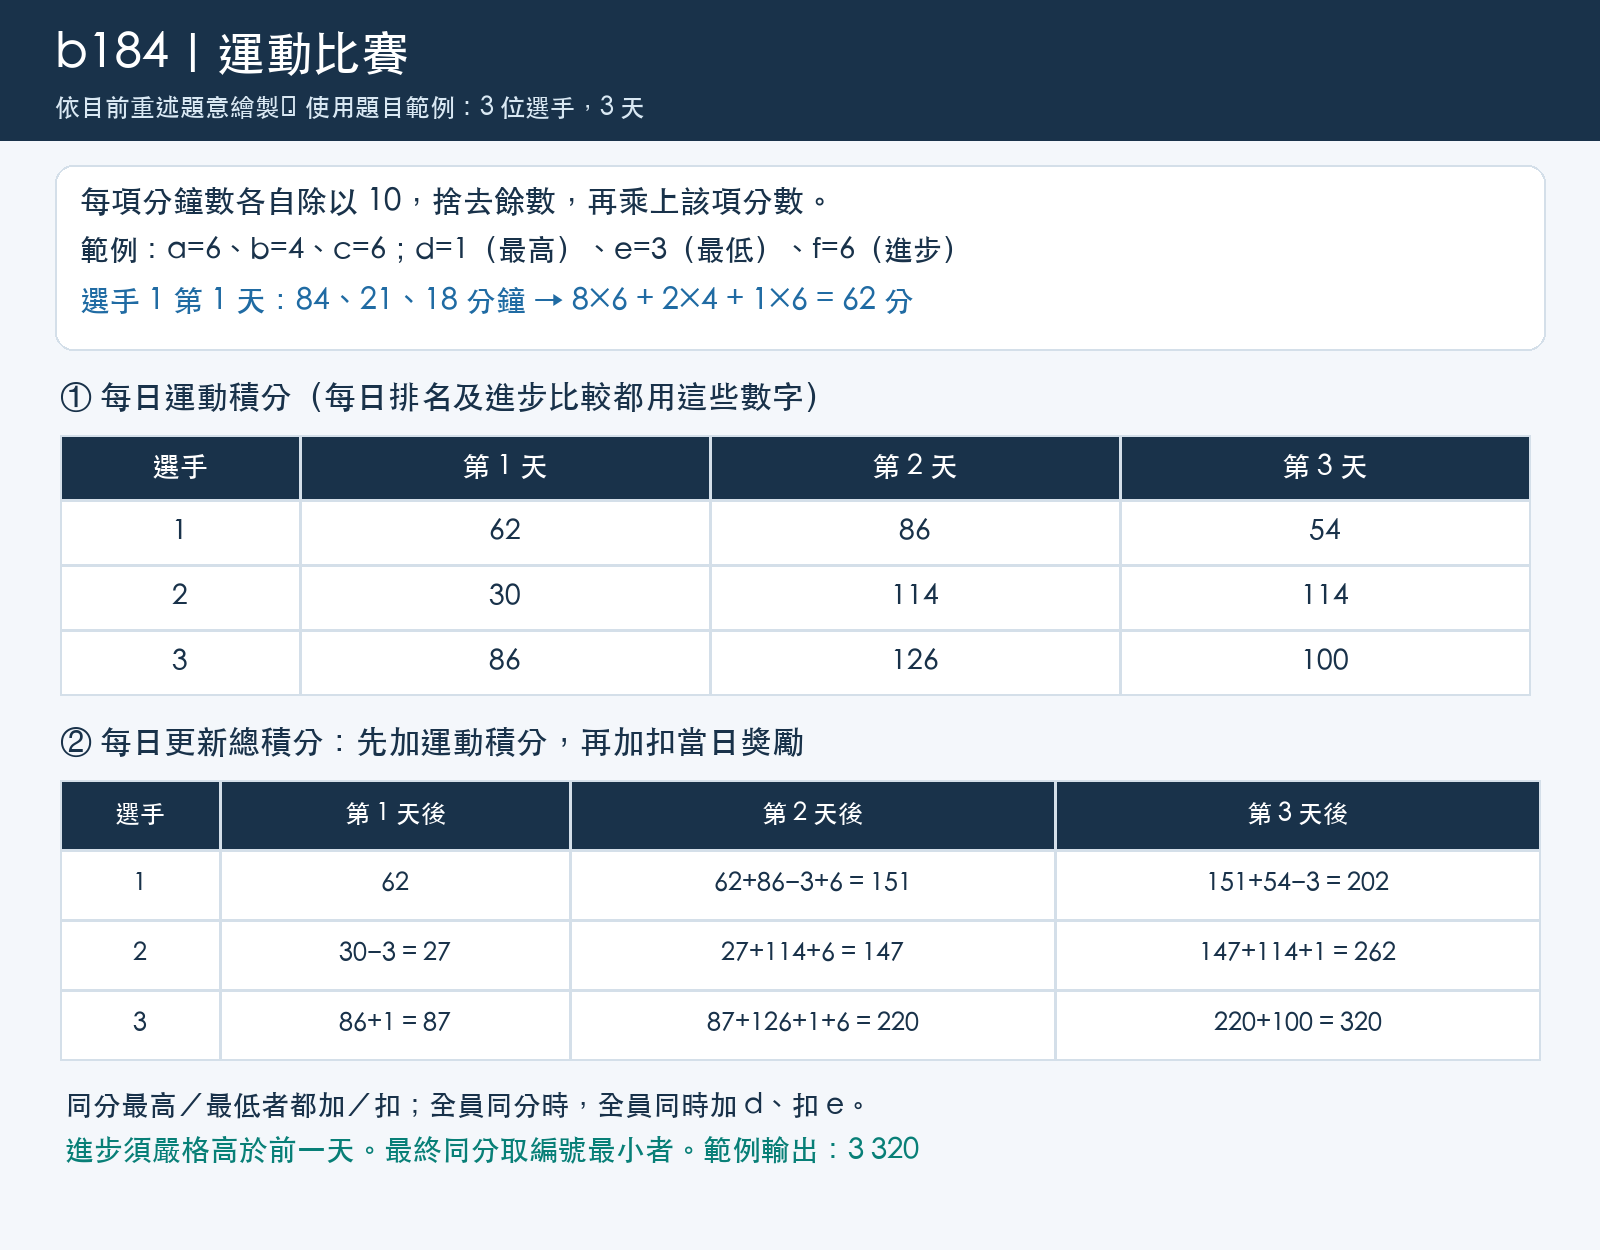Click the cell with value "30"
1600x1250 pixels.
(505, 597)
